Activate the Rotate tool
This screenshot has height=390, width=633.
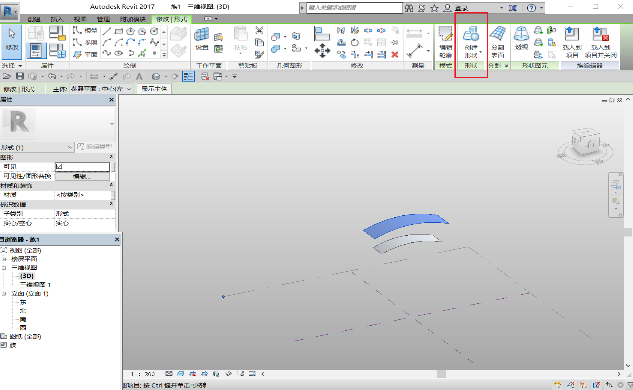tap(354, 42)
